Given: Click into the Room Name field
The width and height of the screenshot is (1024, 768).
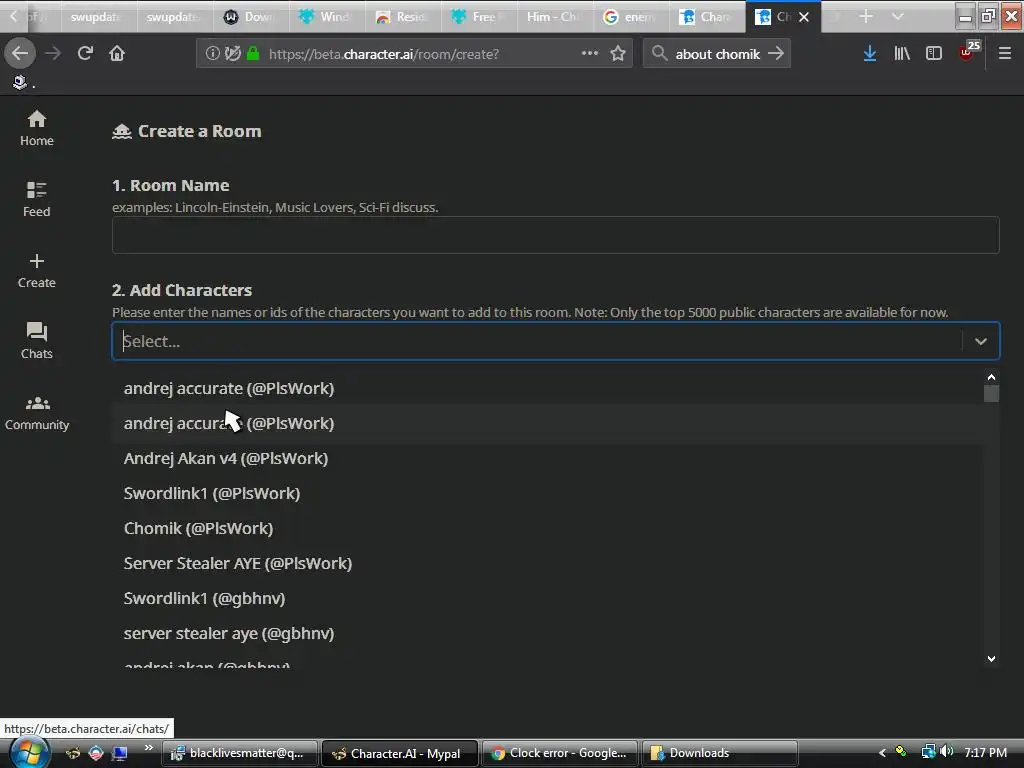Looking at the screenshot, I should click(x=556, y=234).
